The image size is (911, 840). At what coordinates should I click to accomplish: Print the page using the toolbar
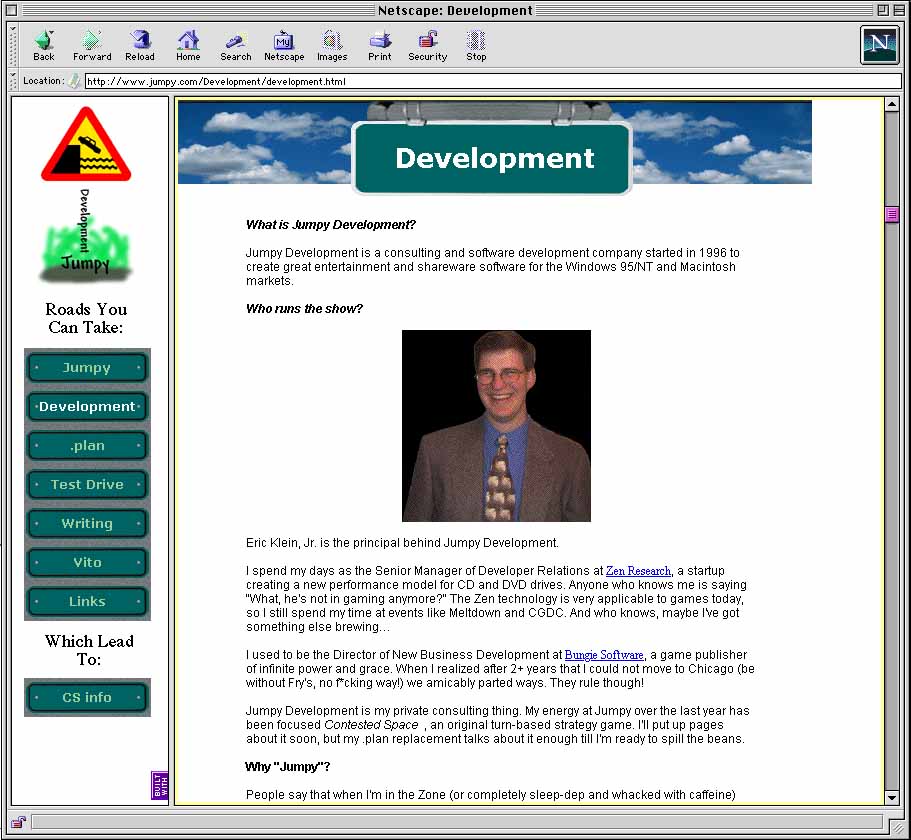[x=380, y=45]
